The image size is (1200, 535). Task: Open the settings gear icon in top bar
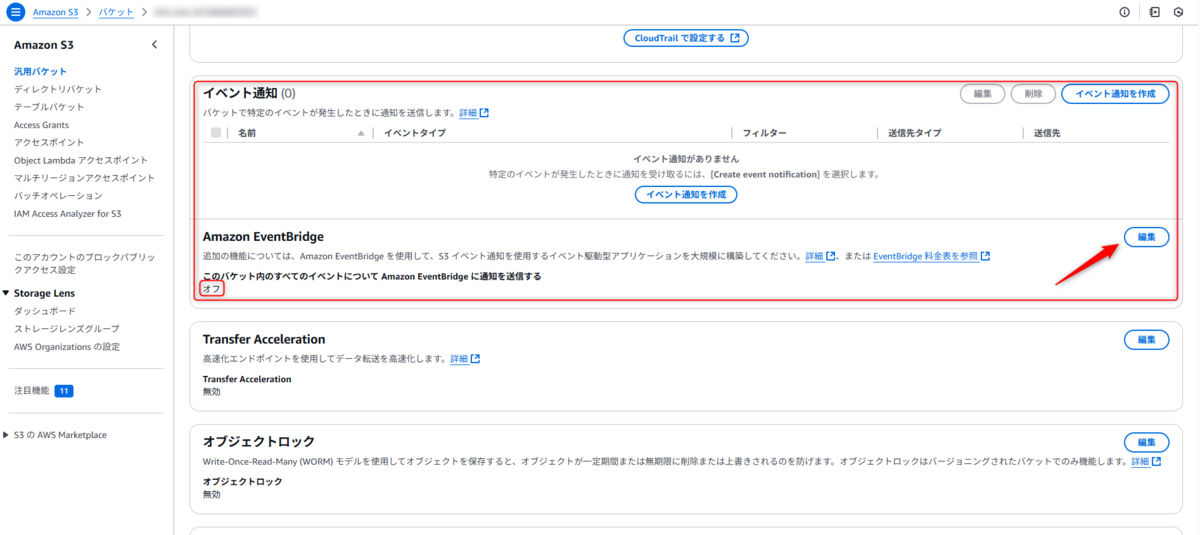[1181, 12]
